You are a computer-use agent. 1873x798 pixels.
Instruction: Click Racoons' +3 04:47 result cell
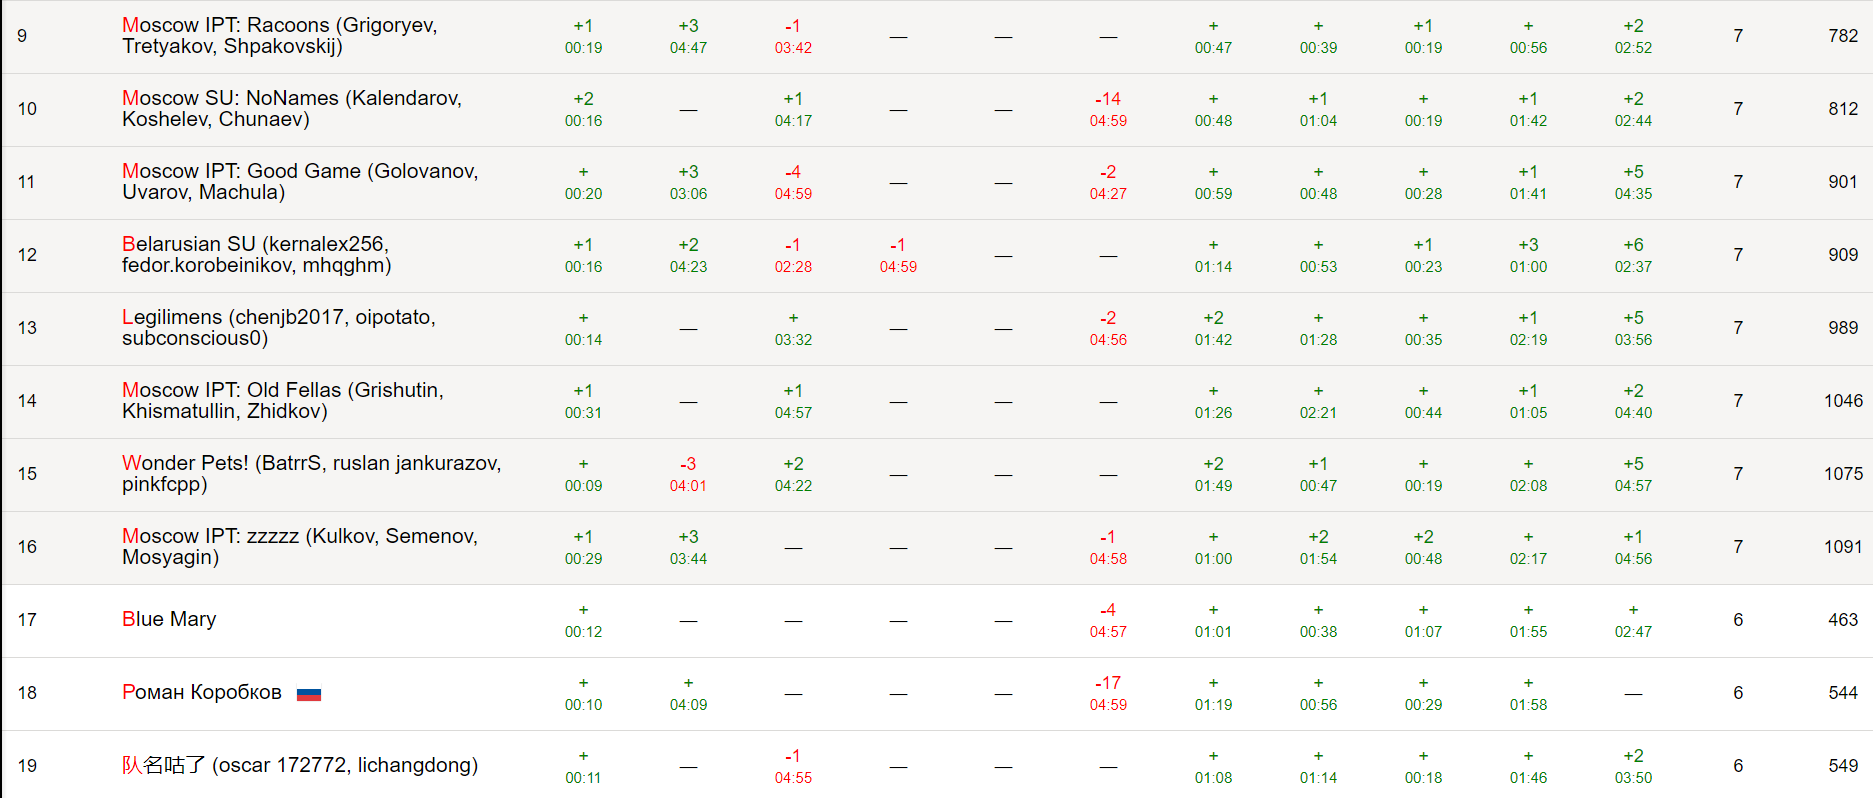pyautogui.click(x=688, y=36)
